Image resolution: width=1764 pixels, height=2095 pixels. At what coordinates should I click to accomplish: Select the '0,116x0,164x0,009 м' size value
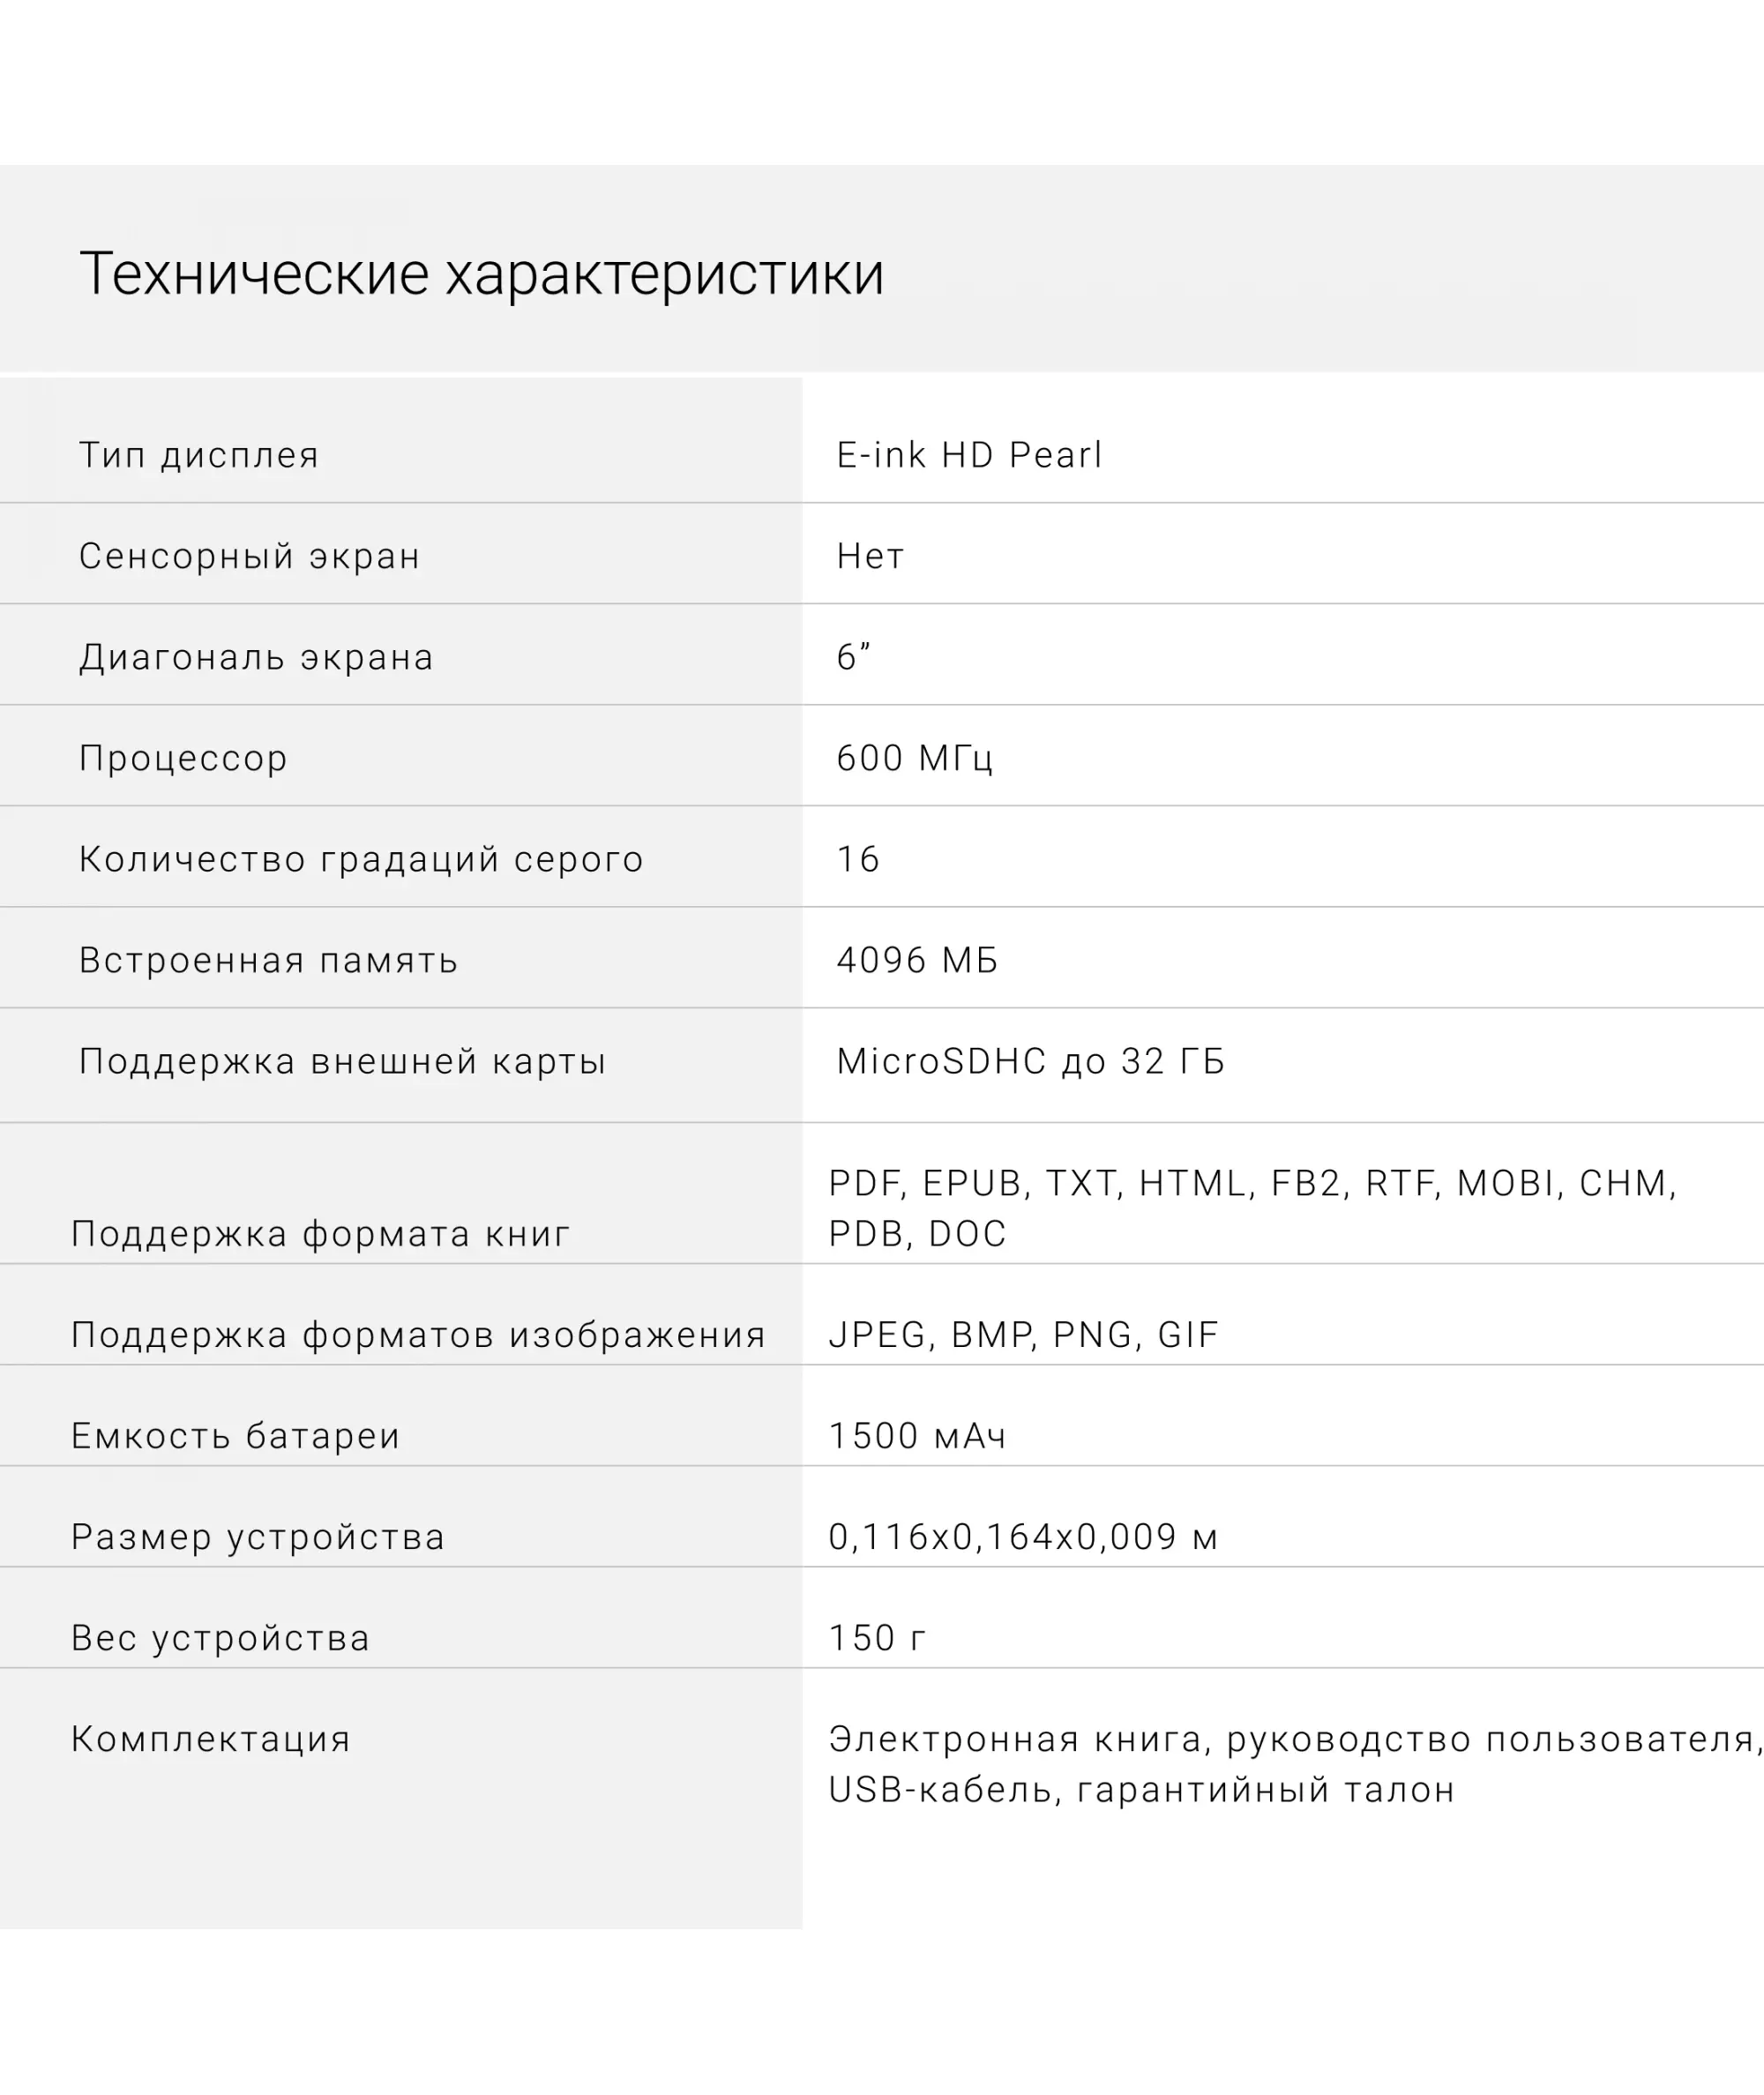tap(1023, 1537)
